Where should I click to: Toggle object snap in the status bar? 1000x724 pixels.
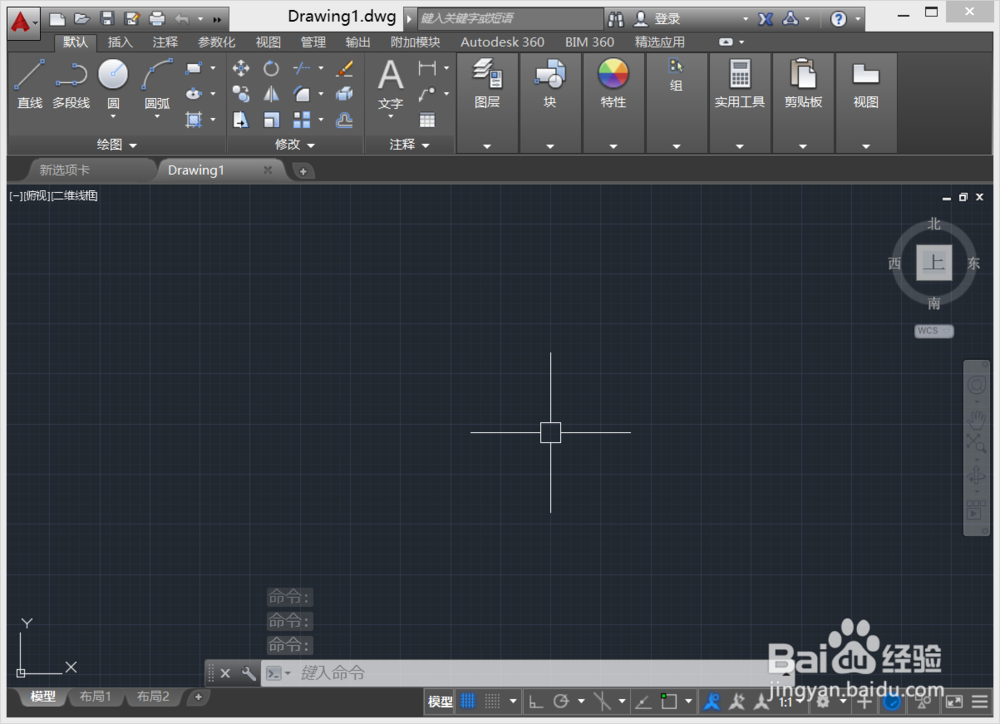670,700
